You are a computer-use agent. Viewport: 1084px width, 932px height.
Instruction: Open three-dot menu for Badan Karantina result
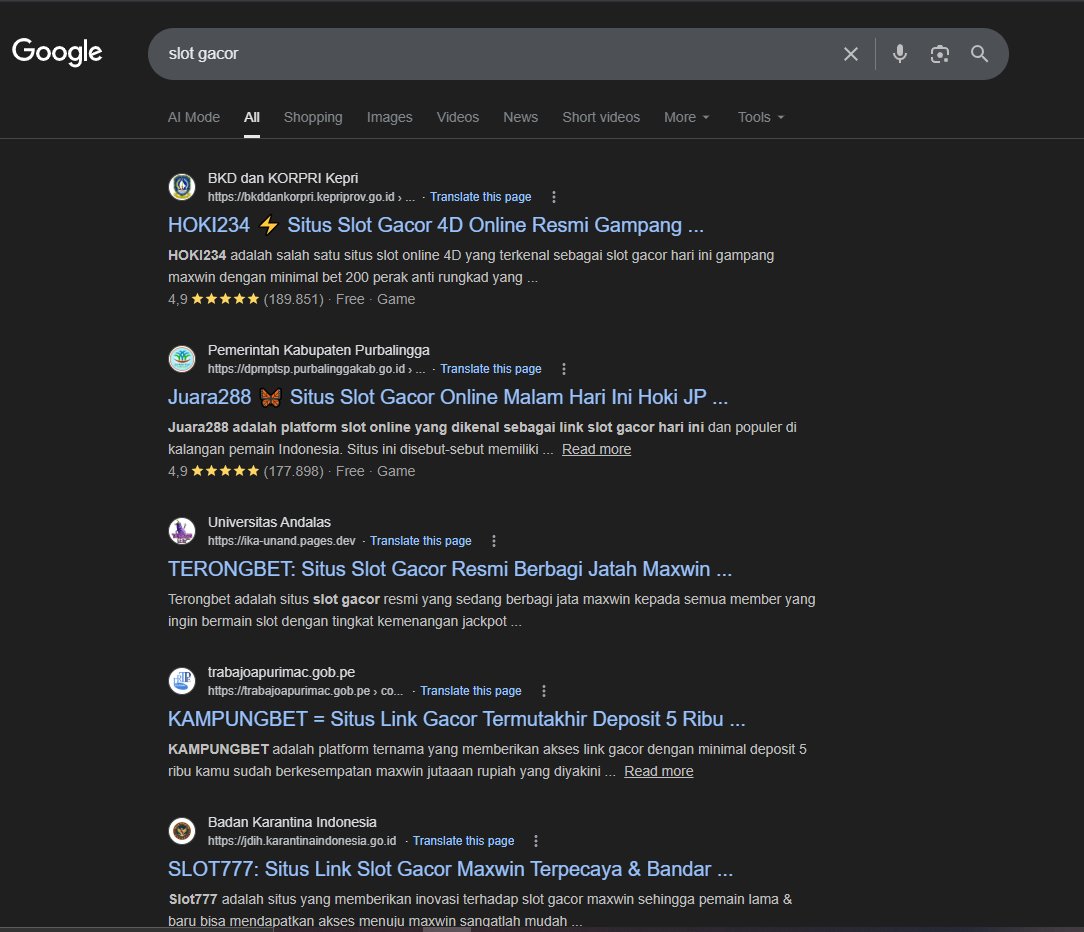coord(536,841)
